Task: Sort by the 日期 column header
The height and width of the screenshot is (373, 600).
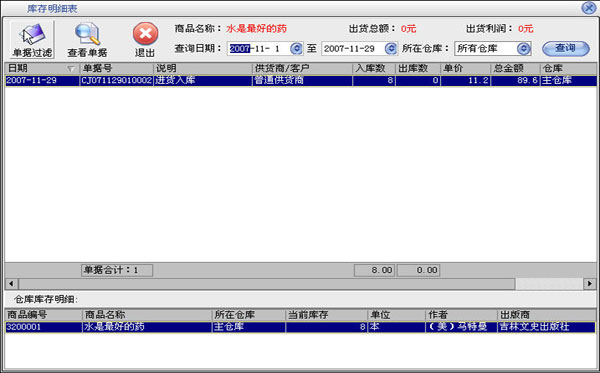Action: (x=42, y=68)
